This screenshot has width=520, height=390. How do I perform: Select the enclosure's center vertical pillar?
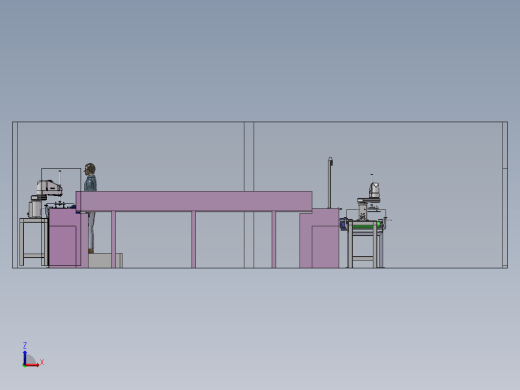(249, 156)
